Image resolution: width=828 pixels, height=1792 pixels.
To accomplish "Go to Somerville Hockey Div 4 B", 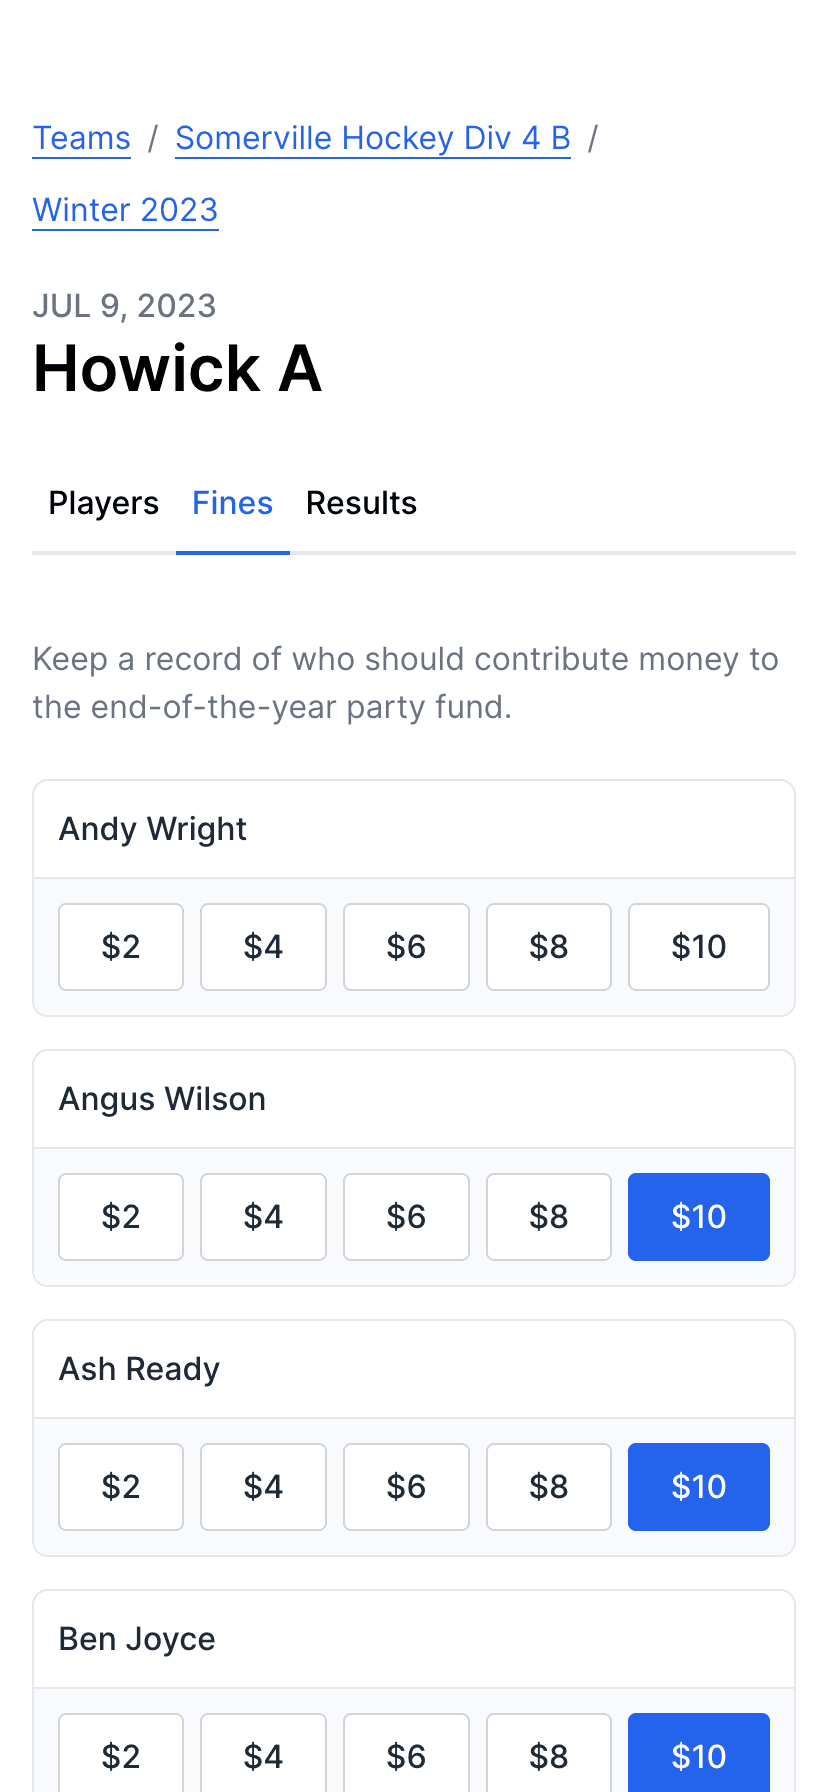I will coord(373,138).
